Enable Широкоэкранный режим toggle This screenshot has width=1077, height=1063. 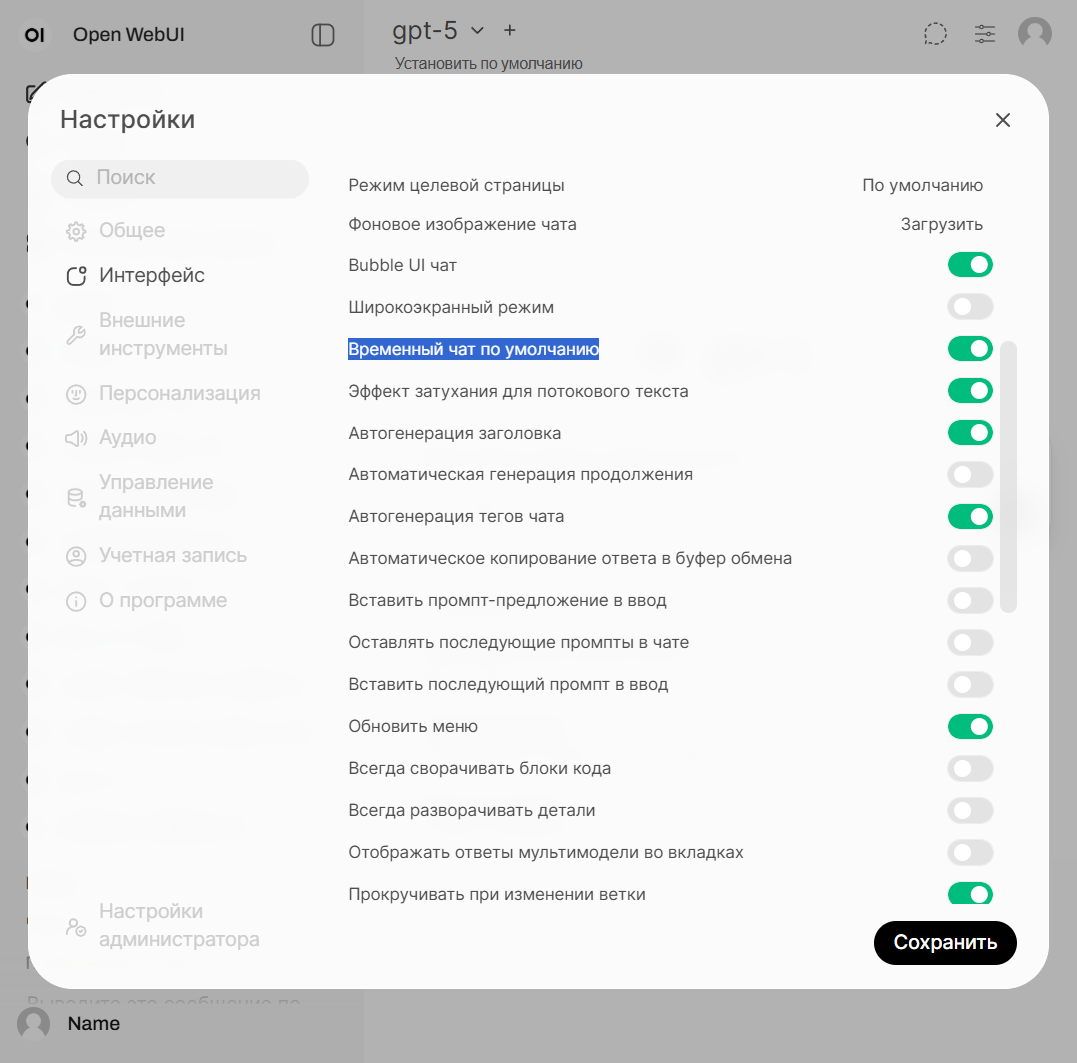point(970,307)
